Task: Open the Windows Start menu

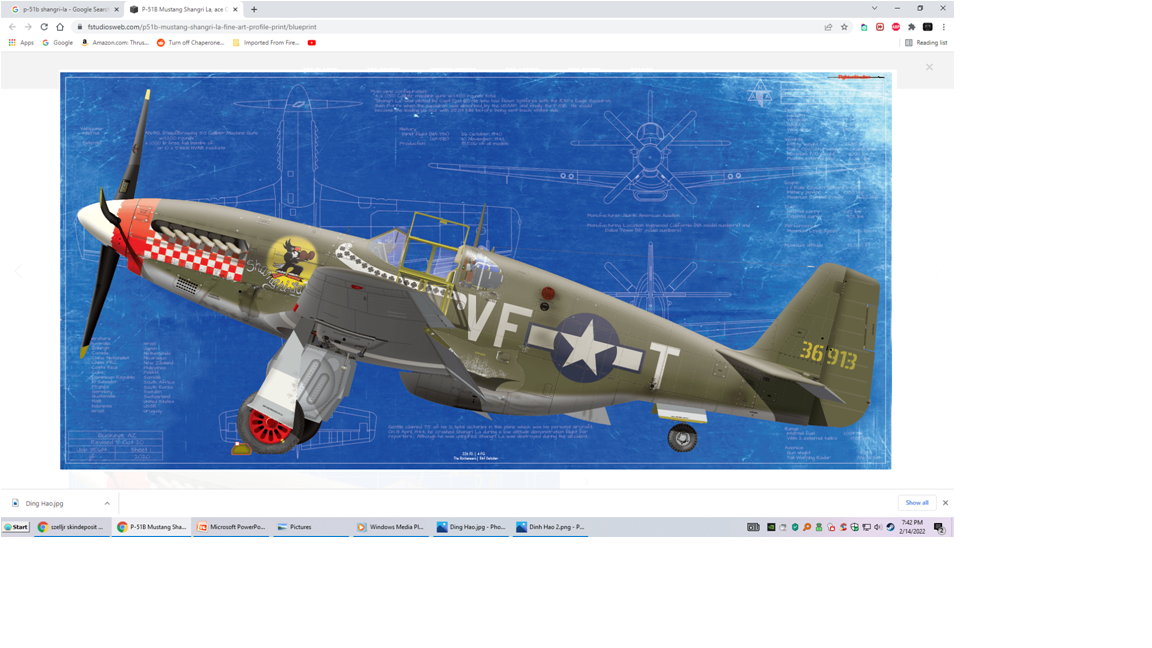Action: click(15, 527)
